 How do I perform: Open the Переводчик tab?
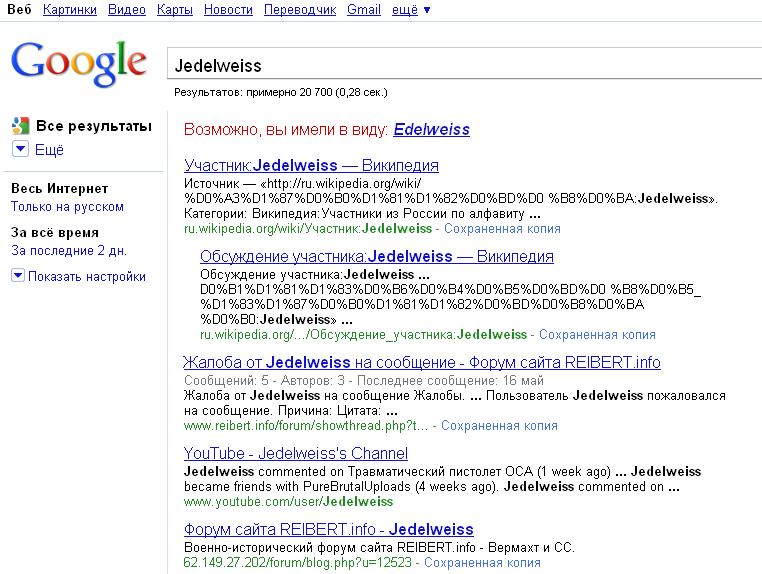300,10
